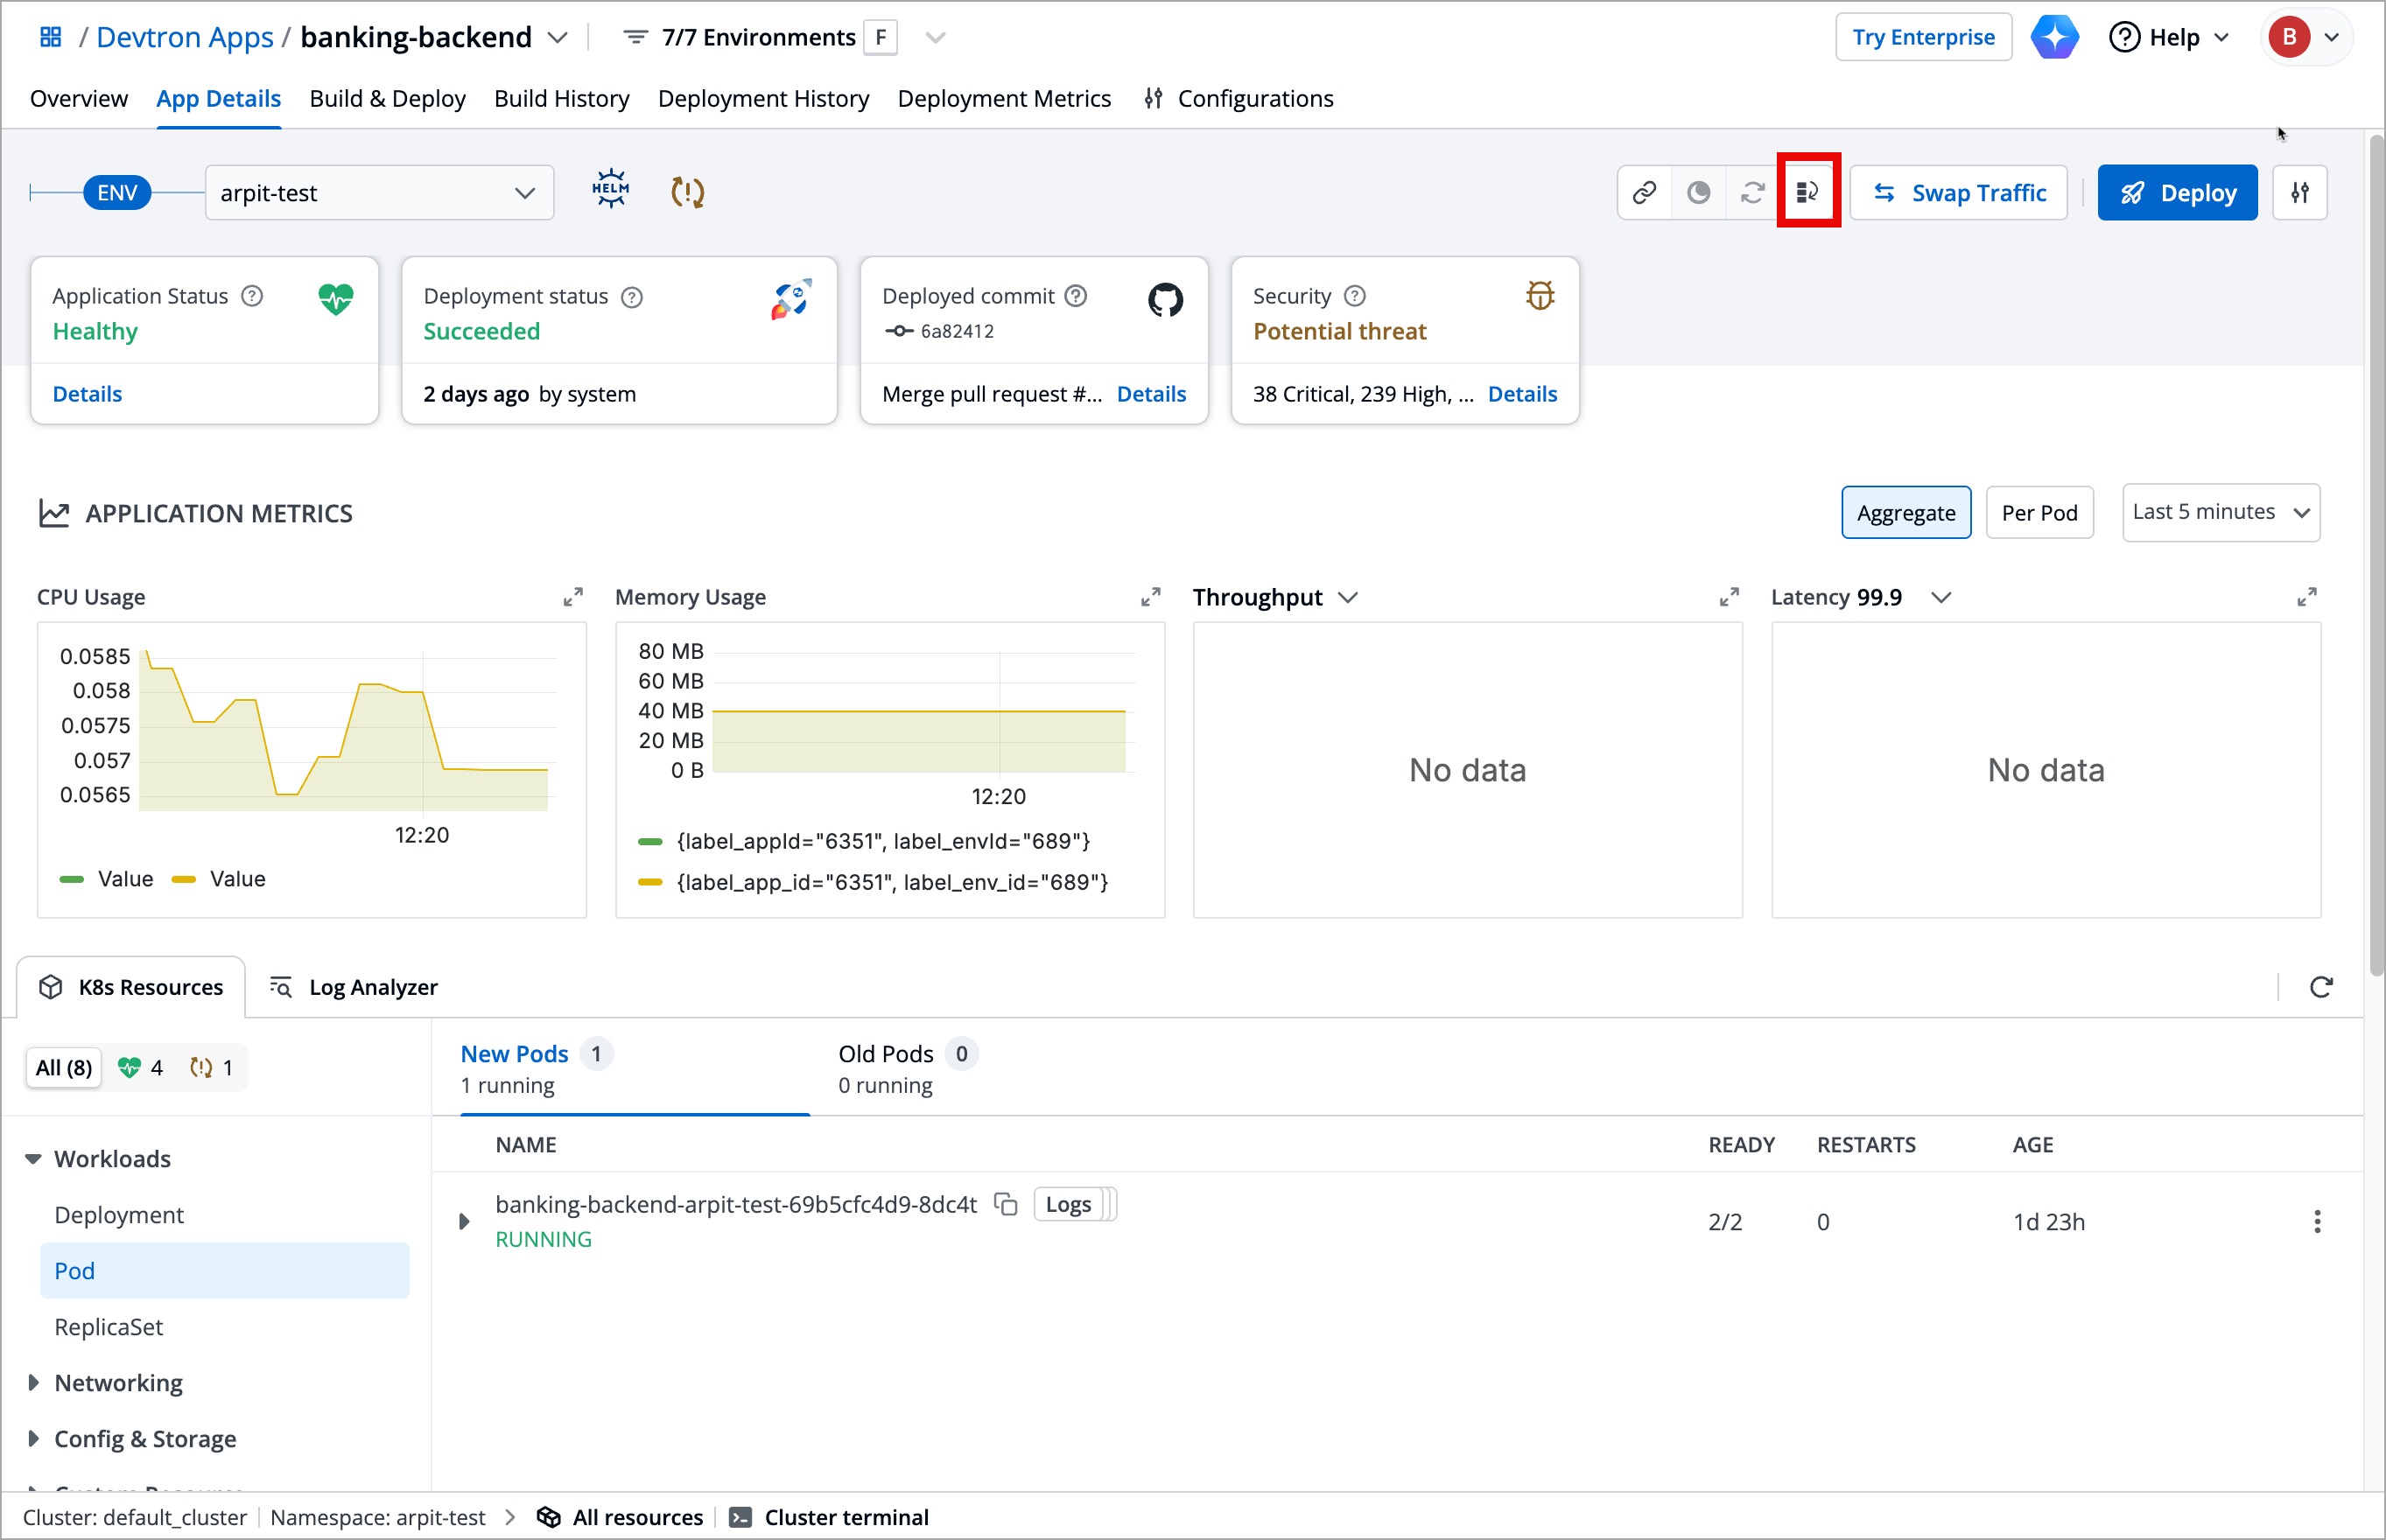Select the Aggregate metrics toggle
This screenshot has height=1540, width=2386.
1905,512
